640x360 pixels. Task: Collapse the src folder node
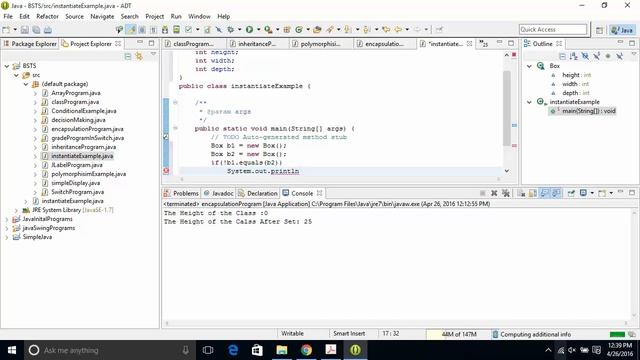point(16,75)
